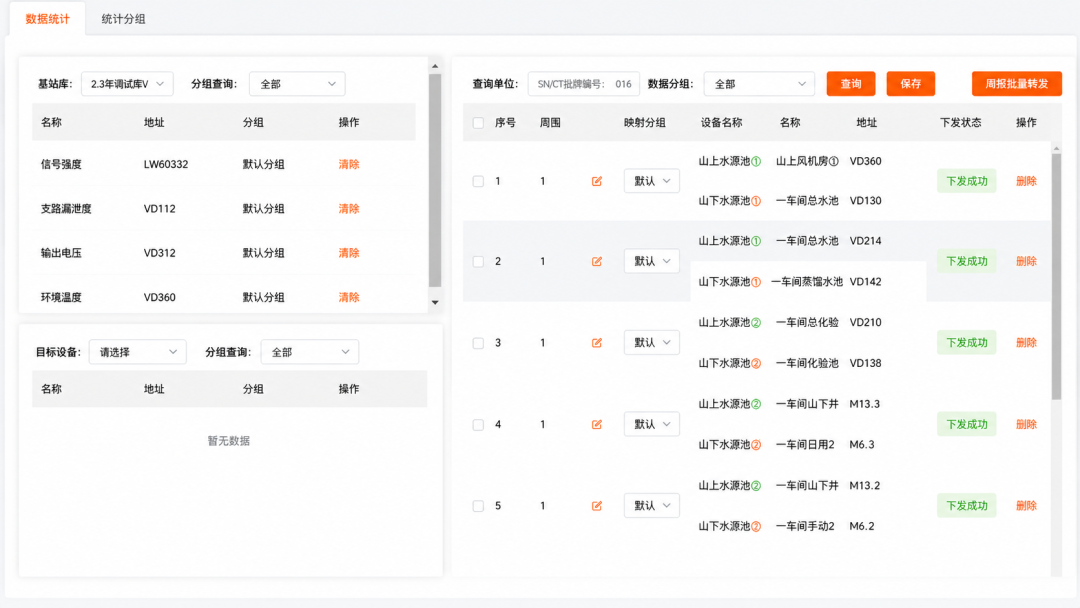Check the checkbox for row 2

click(x=478, y=261)
